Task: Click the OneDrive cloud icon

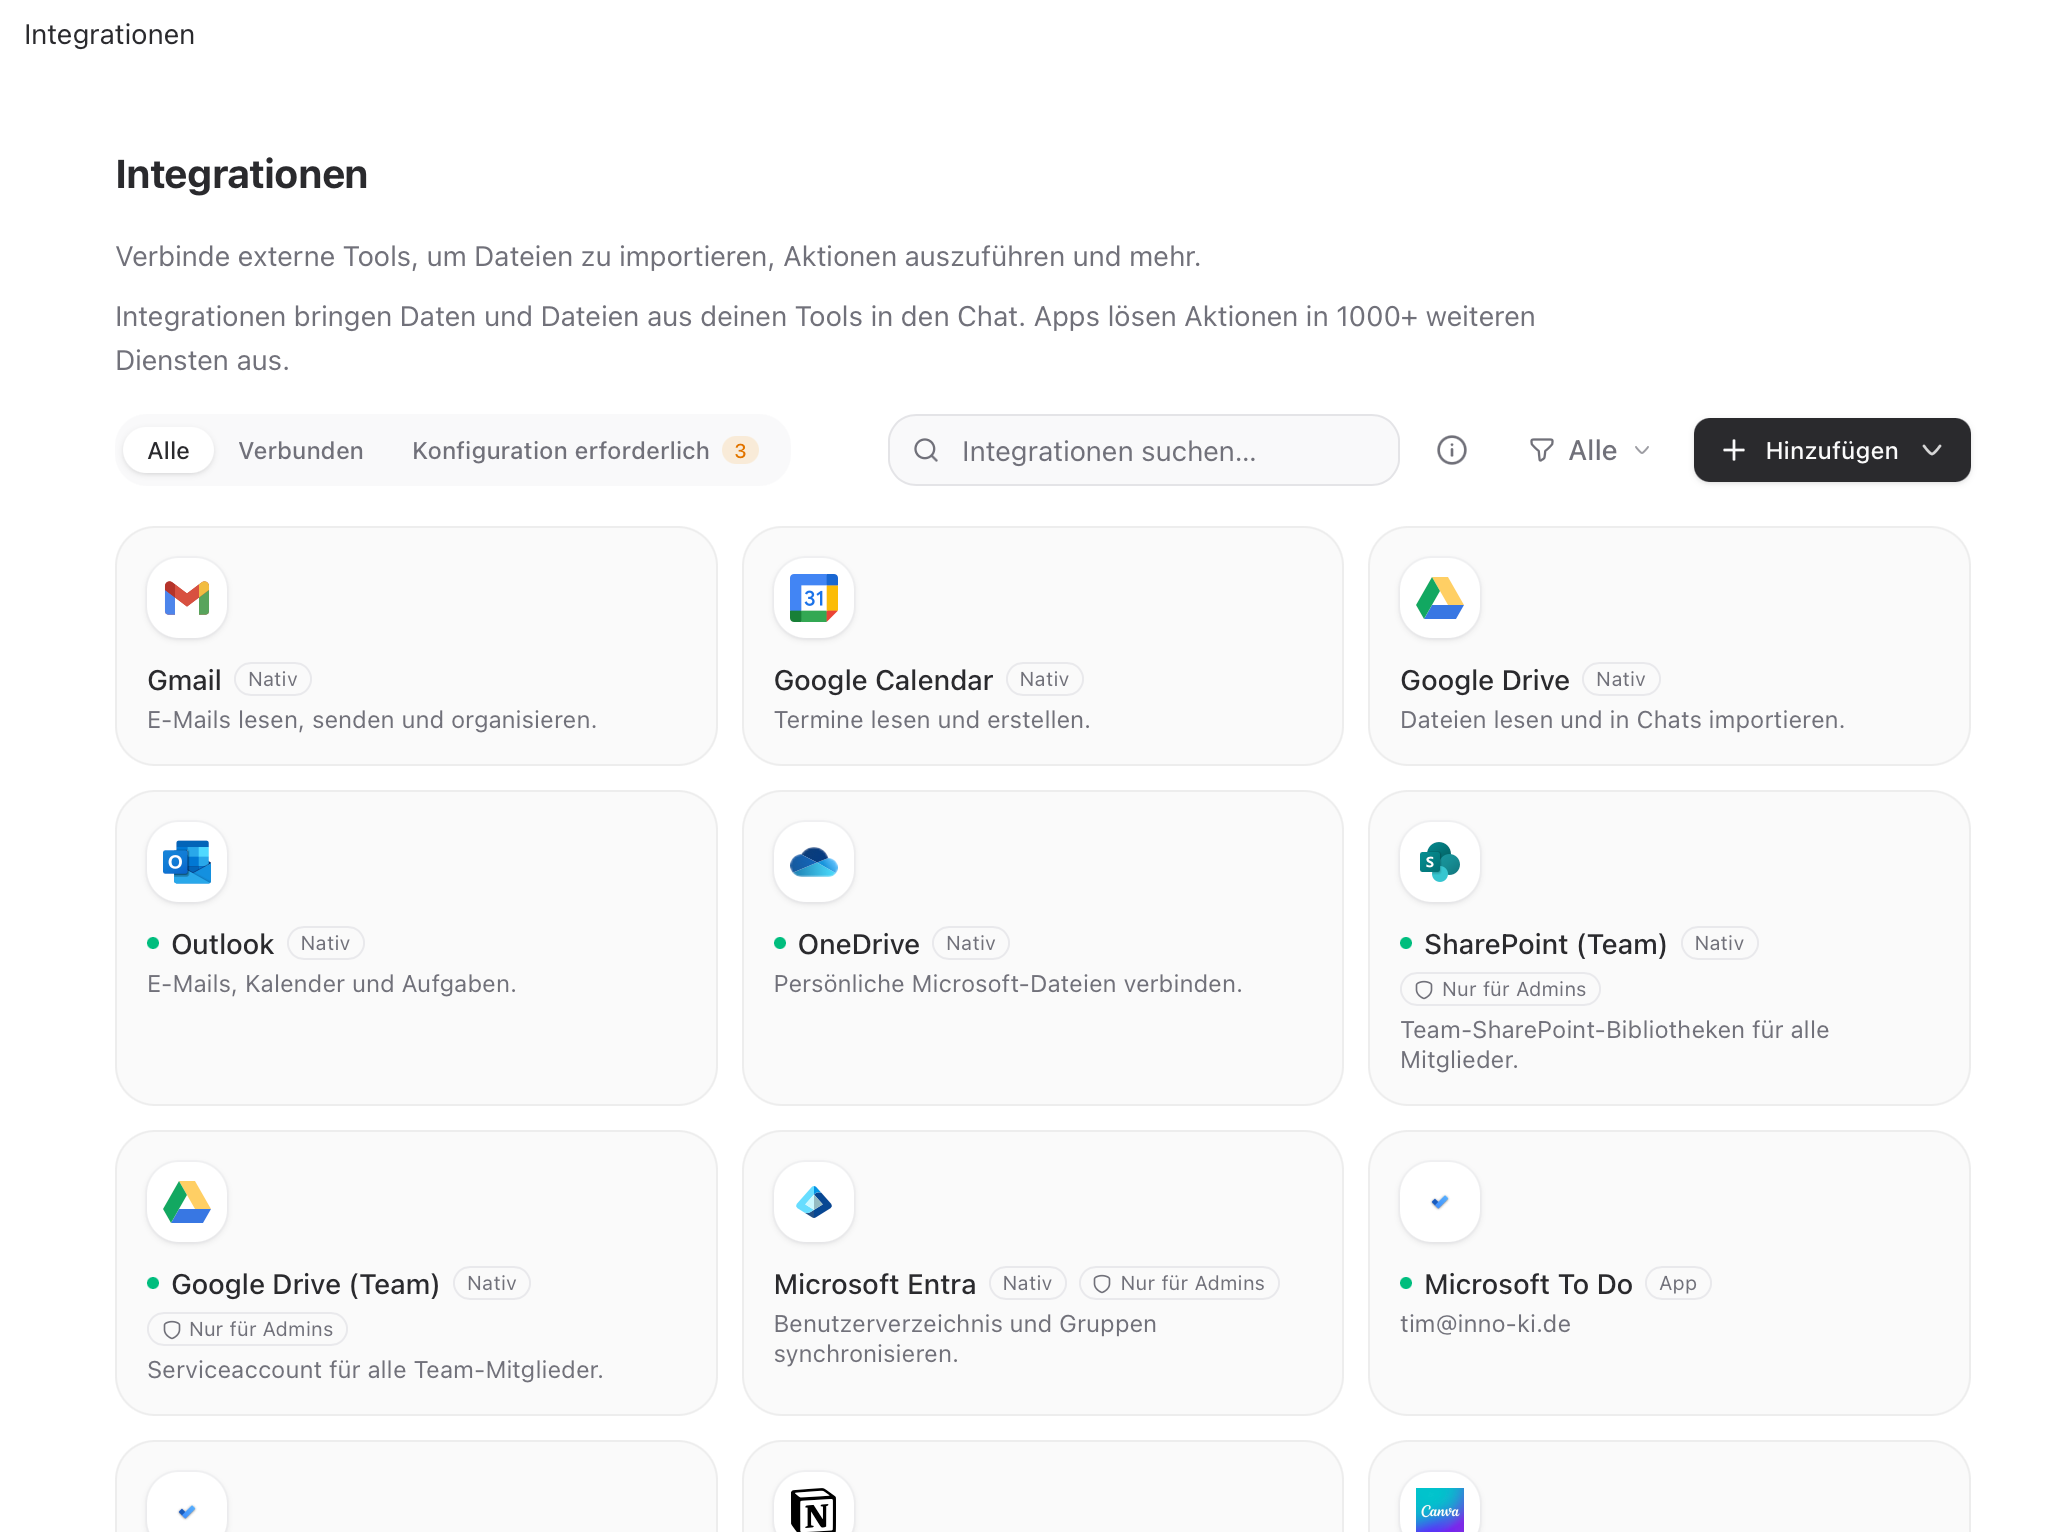Action: (814, 862)
